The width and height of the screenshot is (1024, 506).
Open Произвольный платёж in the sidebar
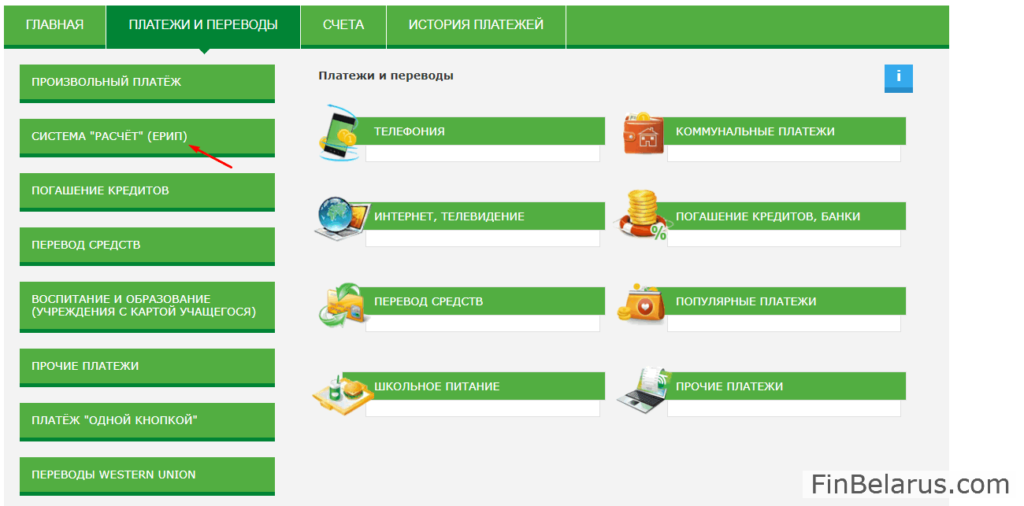[146, 82]
